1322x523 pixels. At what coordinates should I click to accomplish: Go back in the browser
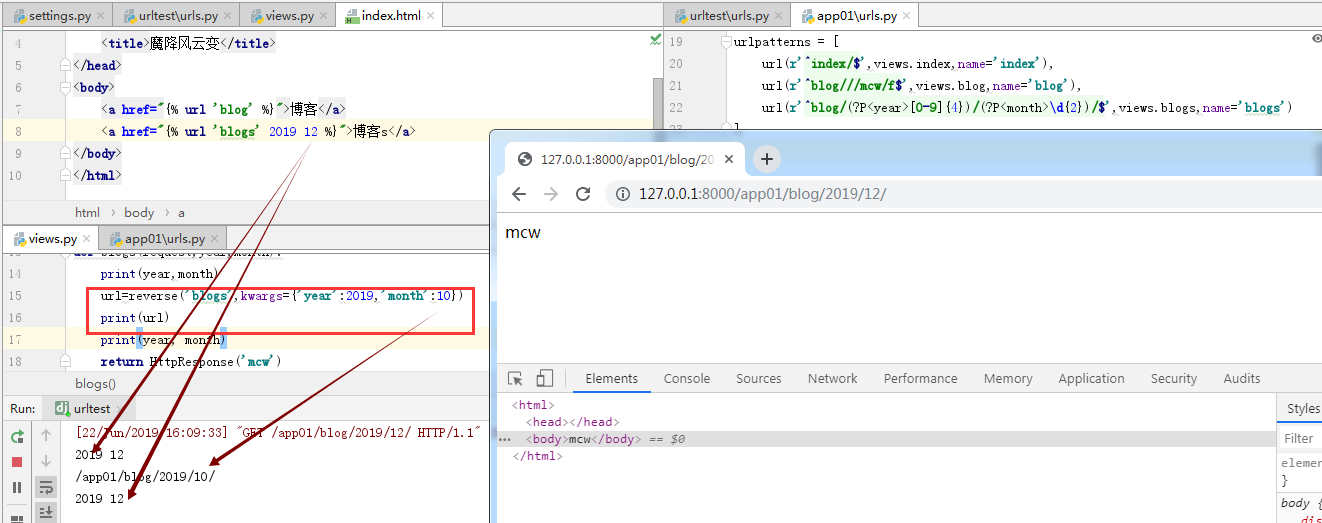pyautogui.click(x=518, y=194)
